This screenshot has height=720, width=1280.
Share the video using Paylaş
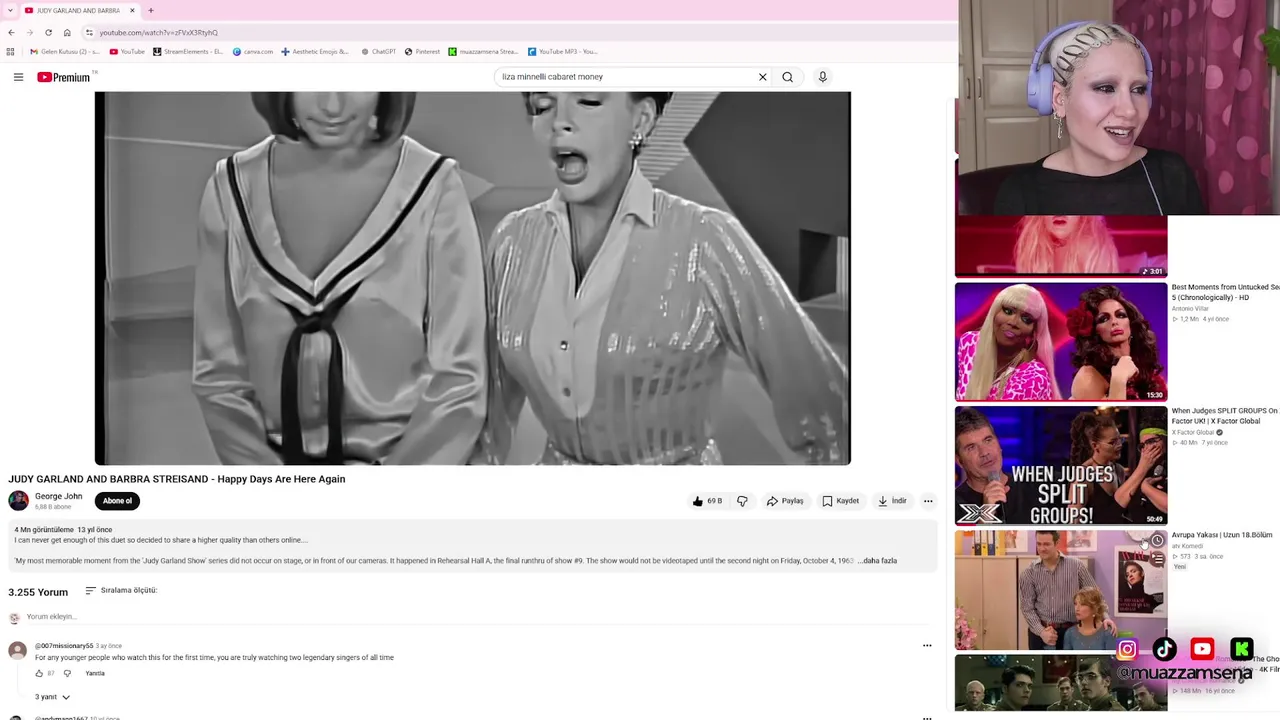click(785, 501)
